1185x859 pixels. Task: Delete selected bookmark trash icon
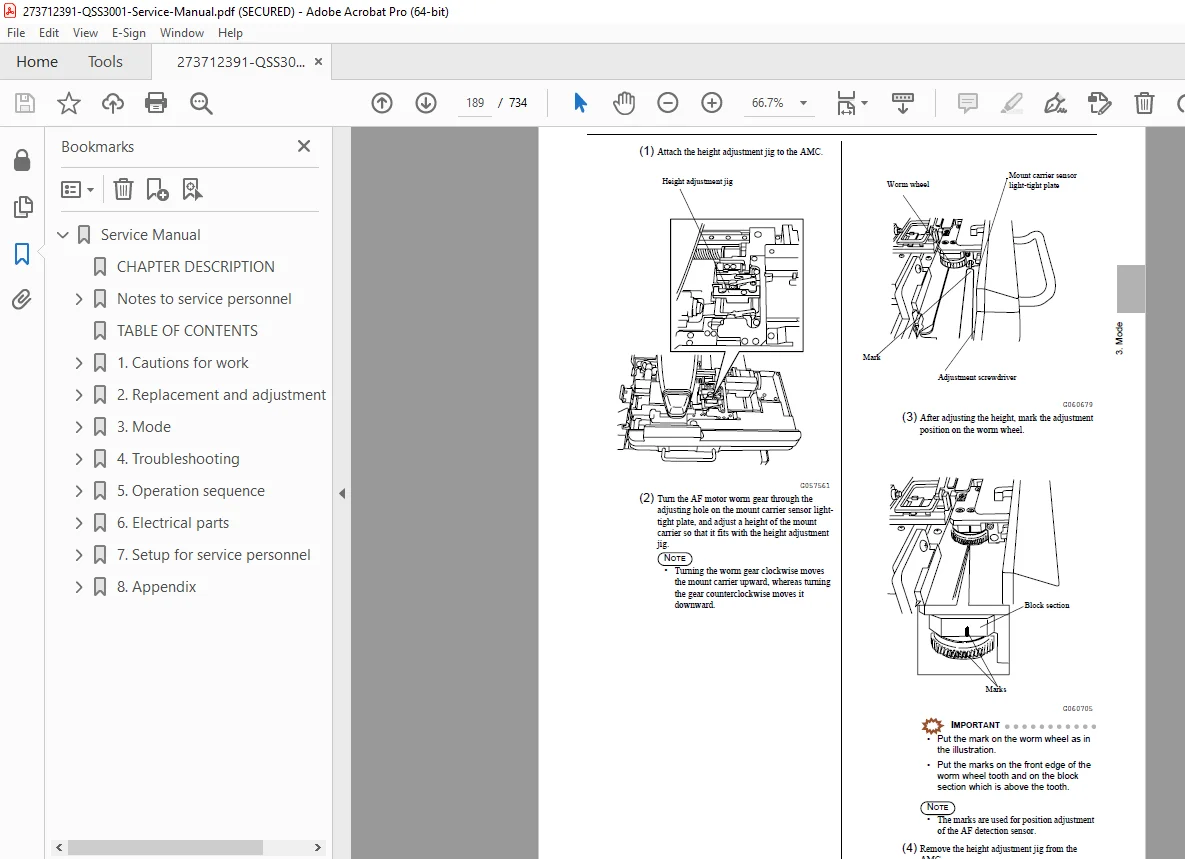pyautogui.click(x=123, y=189)
